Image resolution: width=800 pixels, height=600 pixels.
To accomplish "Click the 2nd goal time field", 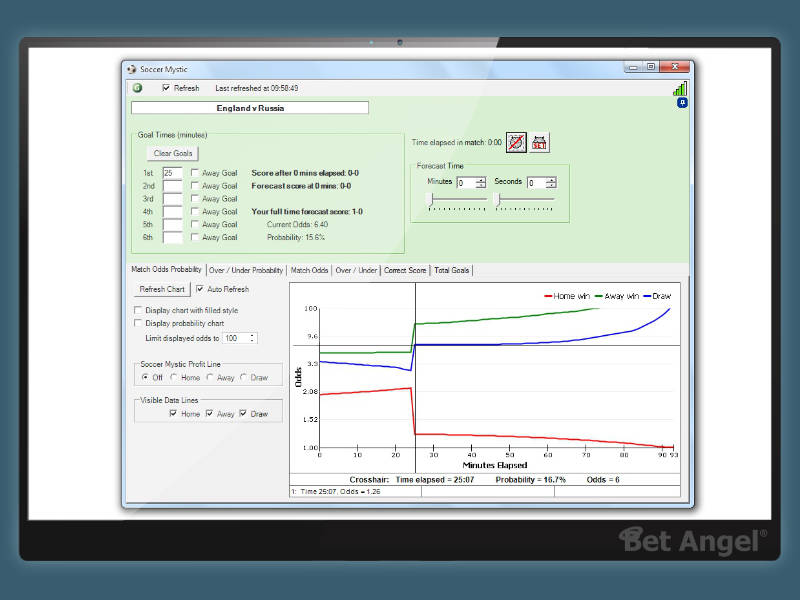I will click(172, 186).
